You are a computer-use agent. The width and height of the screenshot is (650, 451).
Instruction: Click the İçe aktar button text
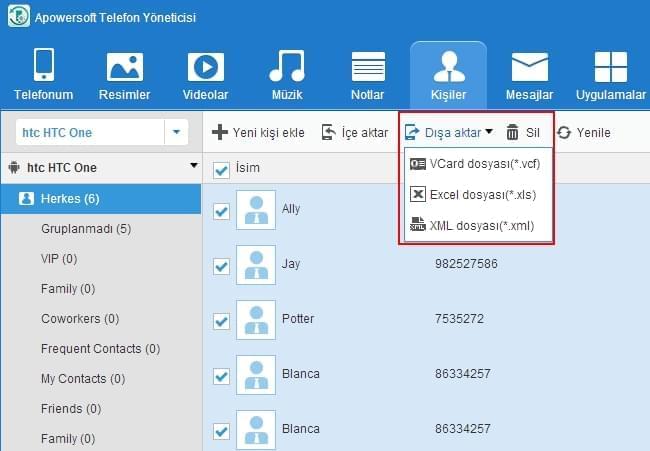(365, 133)
